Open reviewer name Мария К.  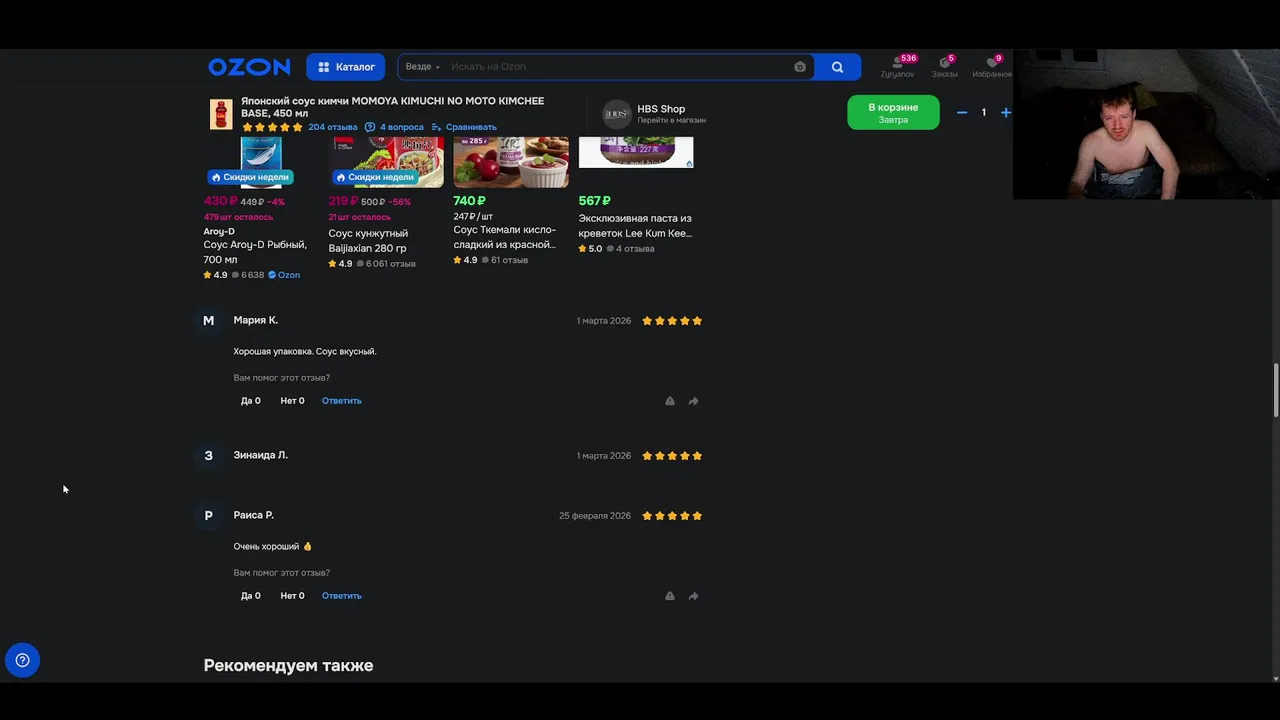pyautogui.click(x=256, y=320)
